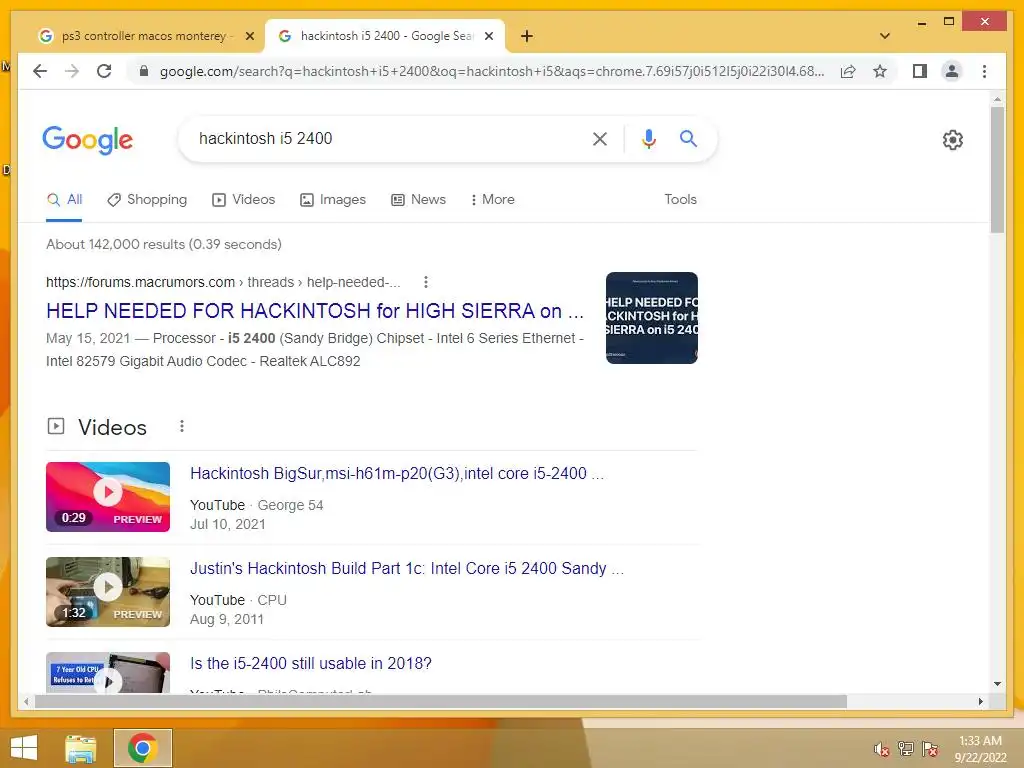
Task: Open the macrumors result thumbnail image
Action: 652,318
